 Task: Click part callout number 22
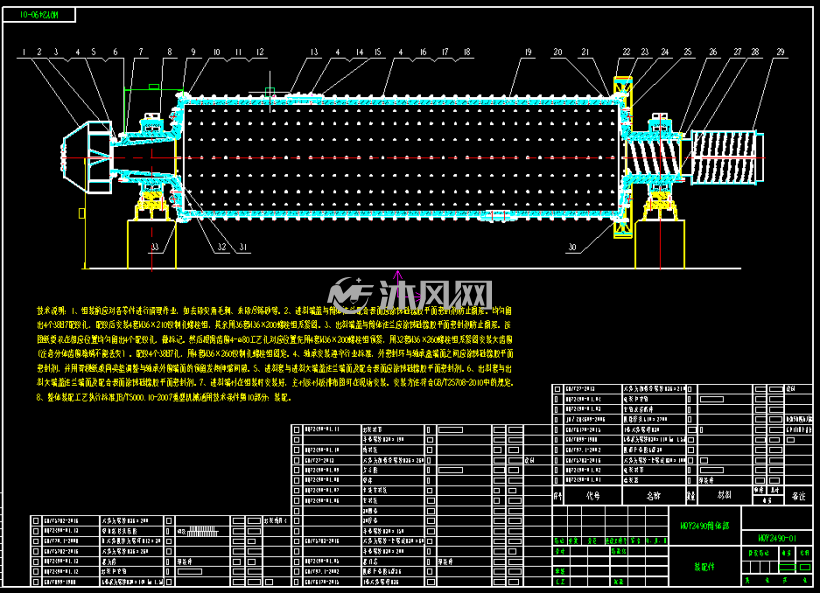click(627, 52)
